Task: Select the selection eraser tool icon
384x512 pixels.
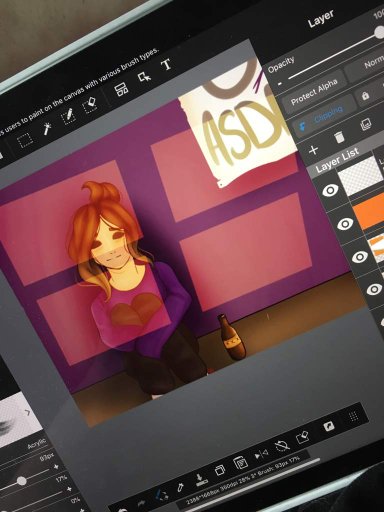Action: (x=89, y=105)
